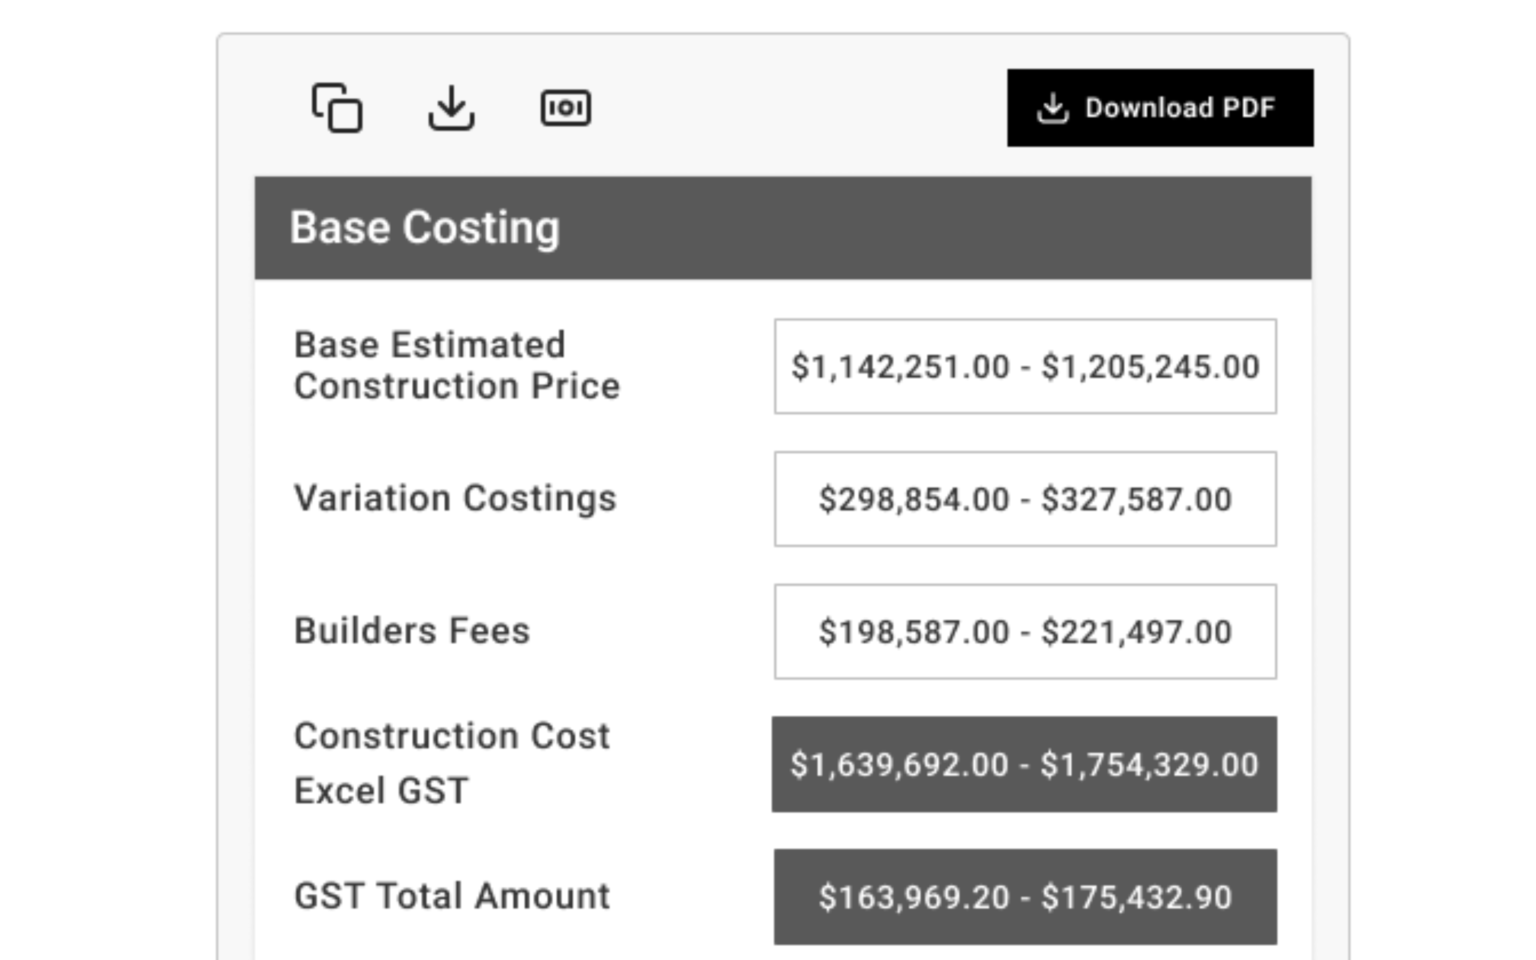Click the GST Total Amount label
1536x960 pixels.
[451, 896]
